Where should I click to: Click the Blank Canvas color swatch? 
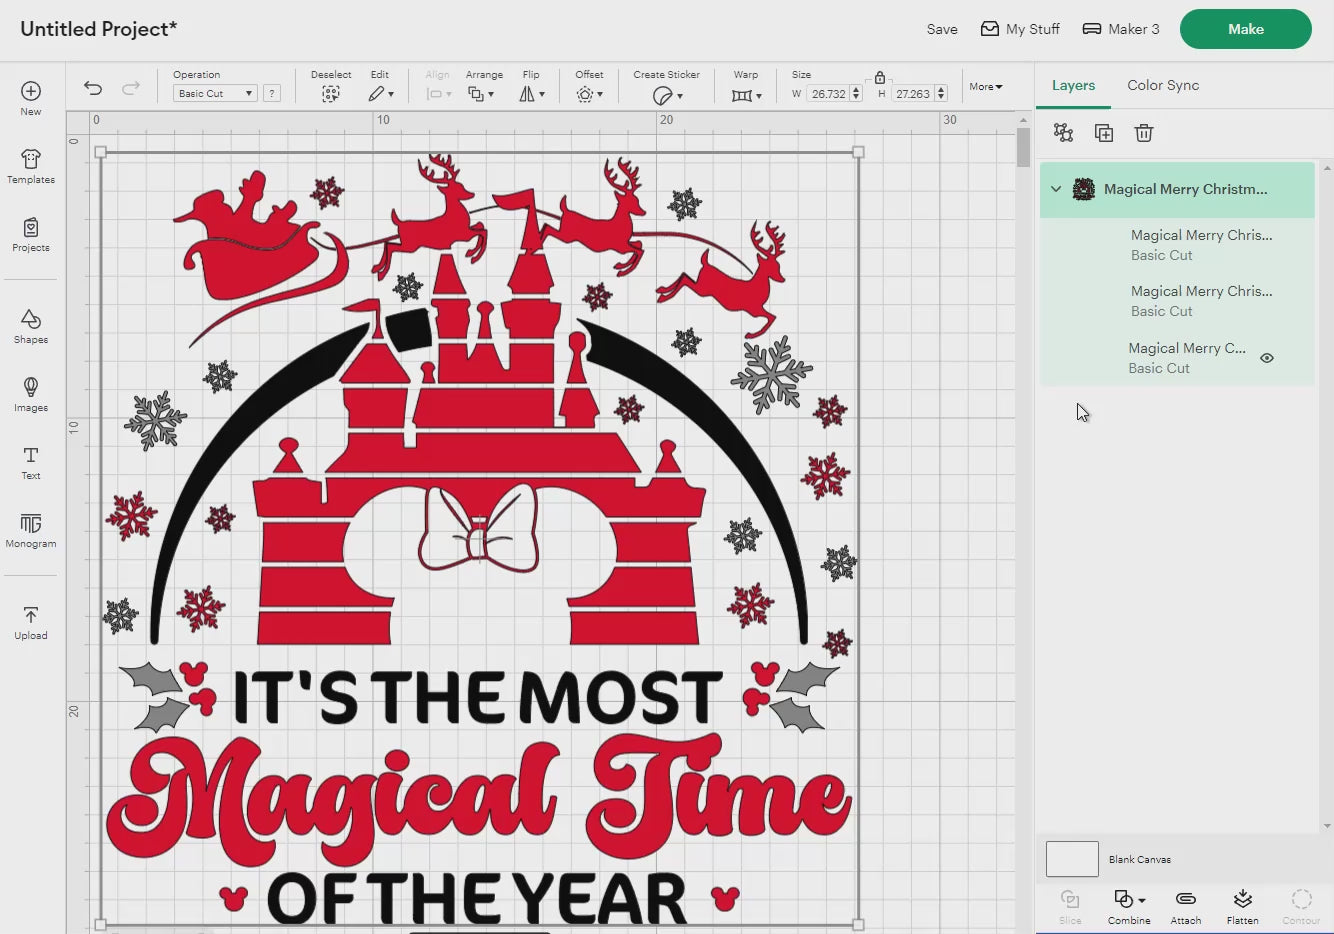[x=1072, y=859]
